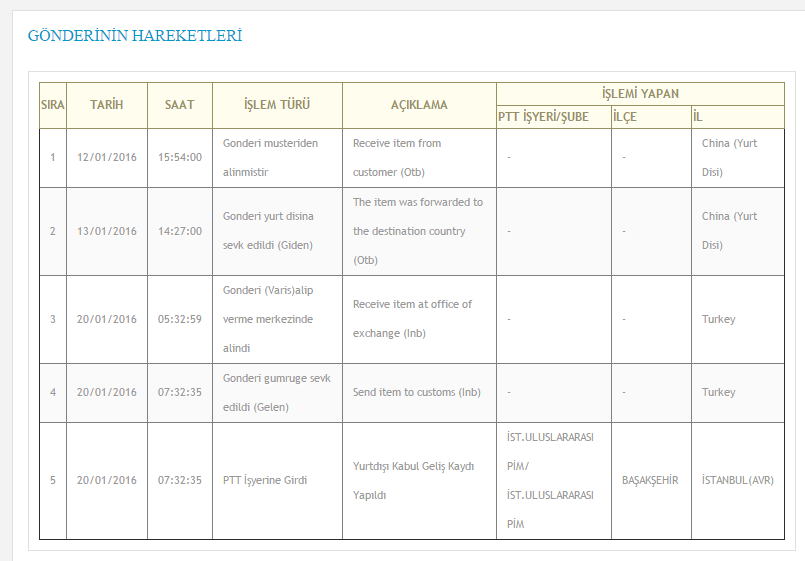Viewport: 805px width, 561px height.
Task: Click date 13/01/2016
Action: (x=107, y=231)
